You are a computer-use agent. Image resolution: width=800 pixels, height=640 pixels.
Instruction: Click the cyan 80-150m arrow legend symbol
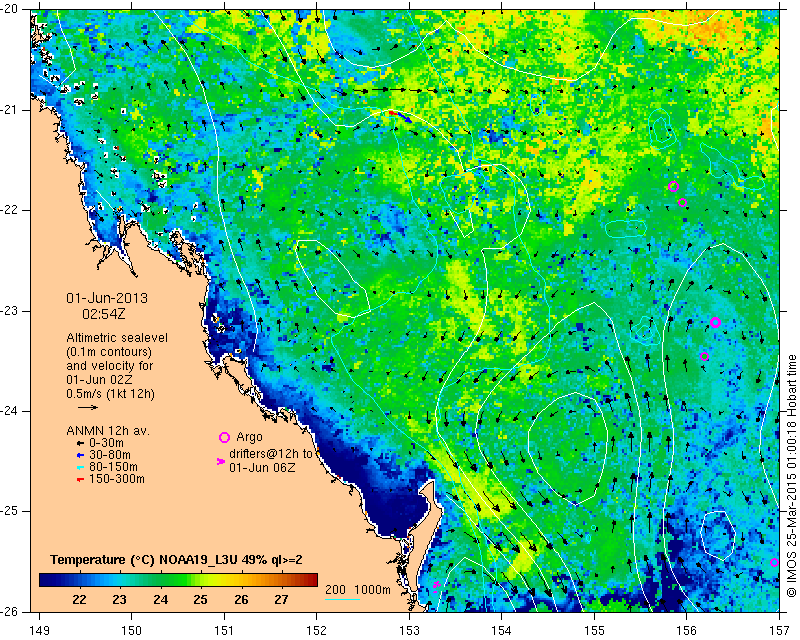click(80, 467)
